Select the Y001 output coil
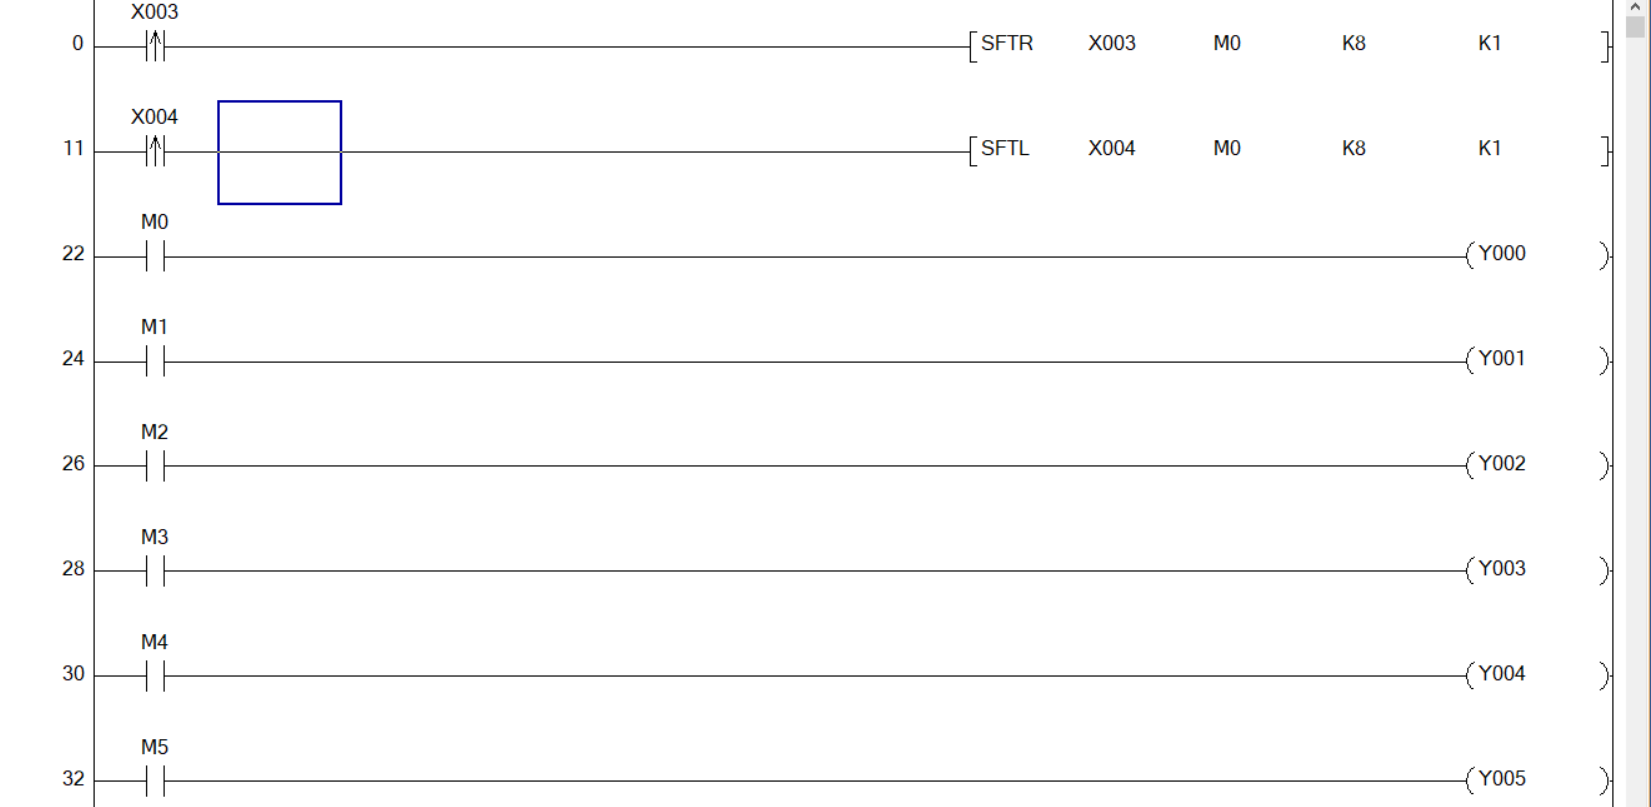The width and height of the screenshot is (1651, 807). click(1501, 359)
